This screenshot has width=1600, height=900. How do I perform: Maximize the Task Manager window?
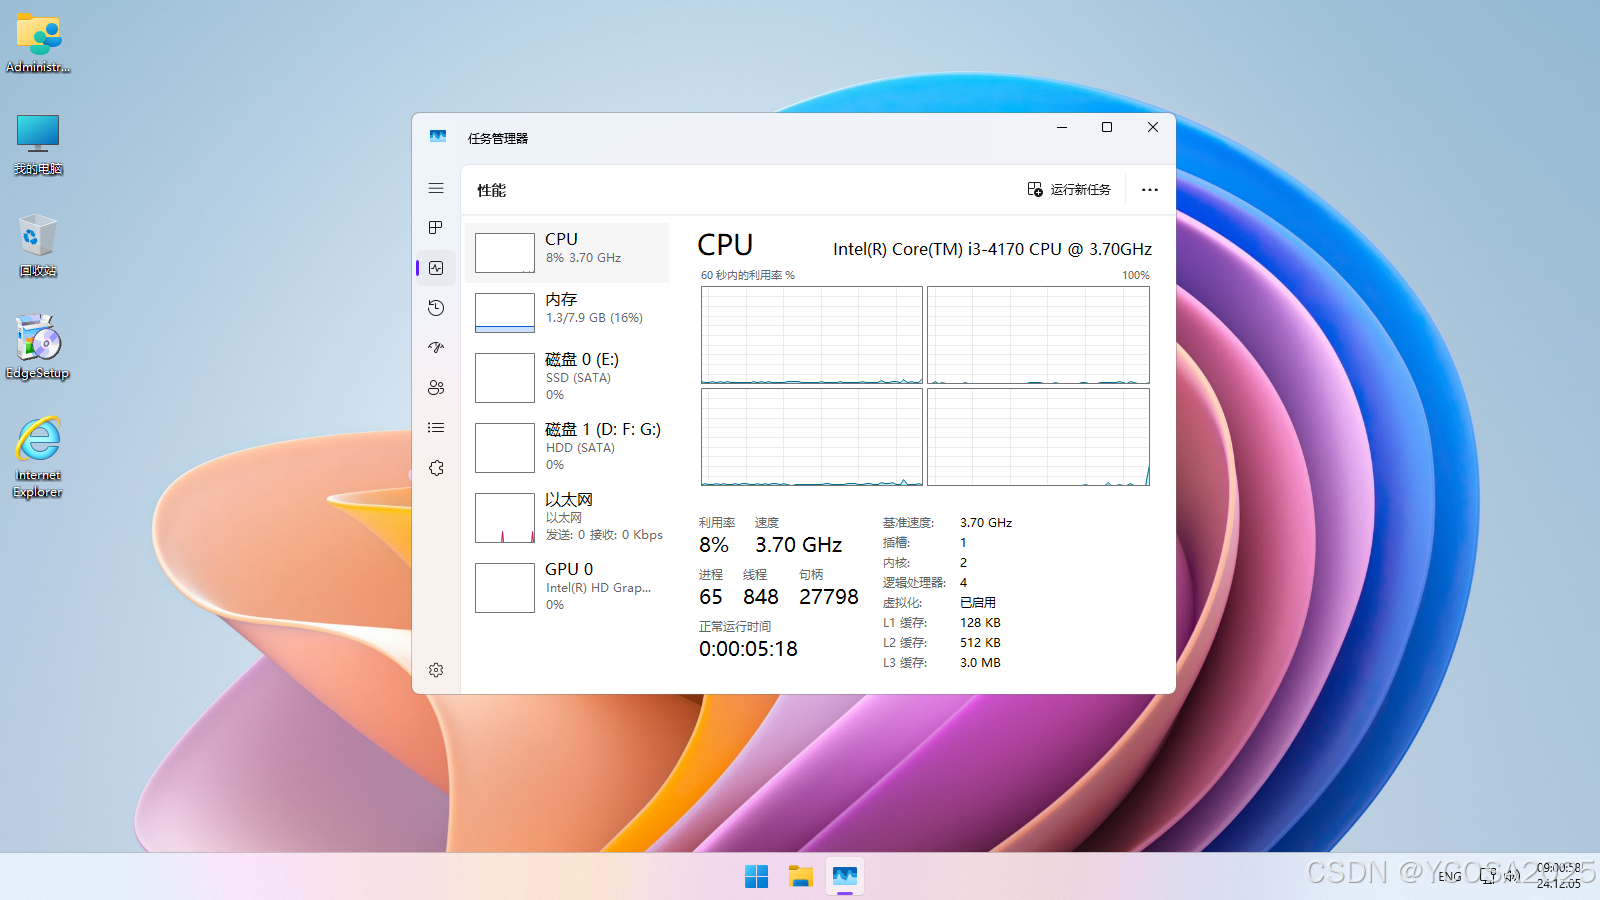pos(1107,127)
